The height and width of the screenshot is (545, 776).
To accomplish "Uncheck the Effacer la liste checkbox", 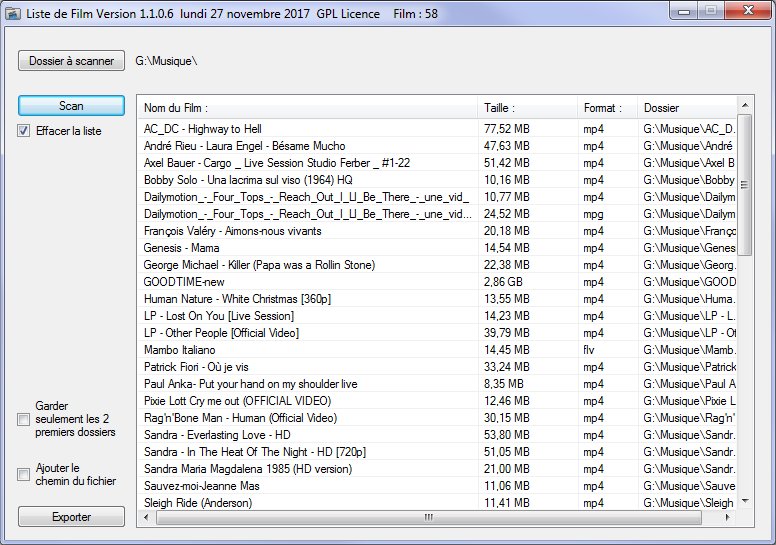I will (23, 131).
